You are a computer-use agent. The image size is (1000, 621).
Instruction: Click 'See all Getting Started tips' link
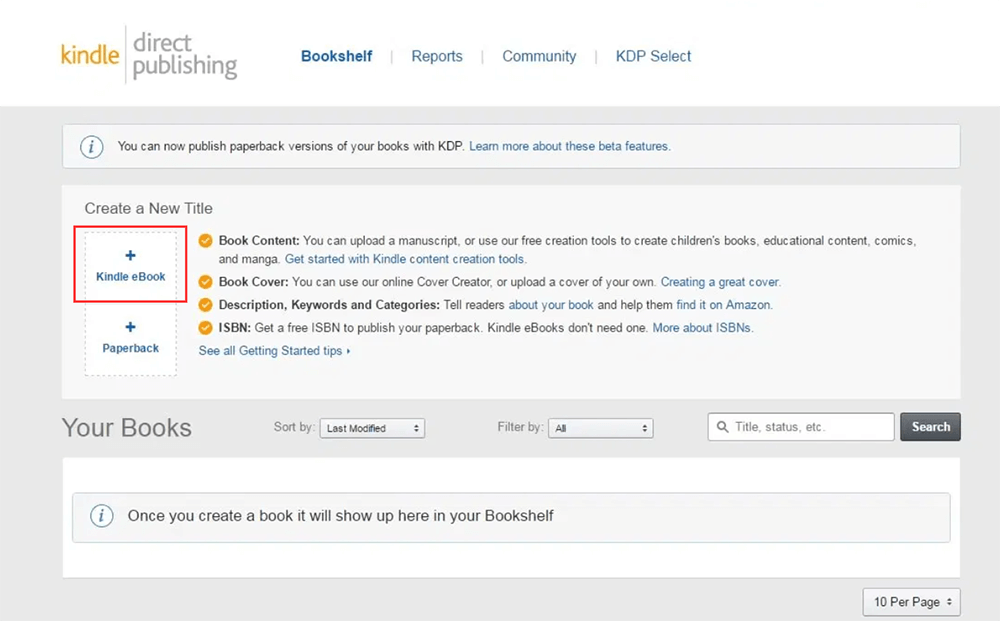274,351
